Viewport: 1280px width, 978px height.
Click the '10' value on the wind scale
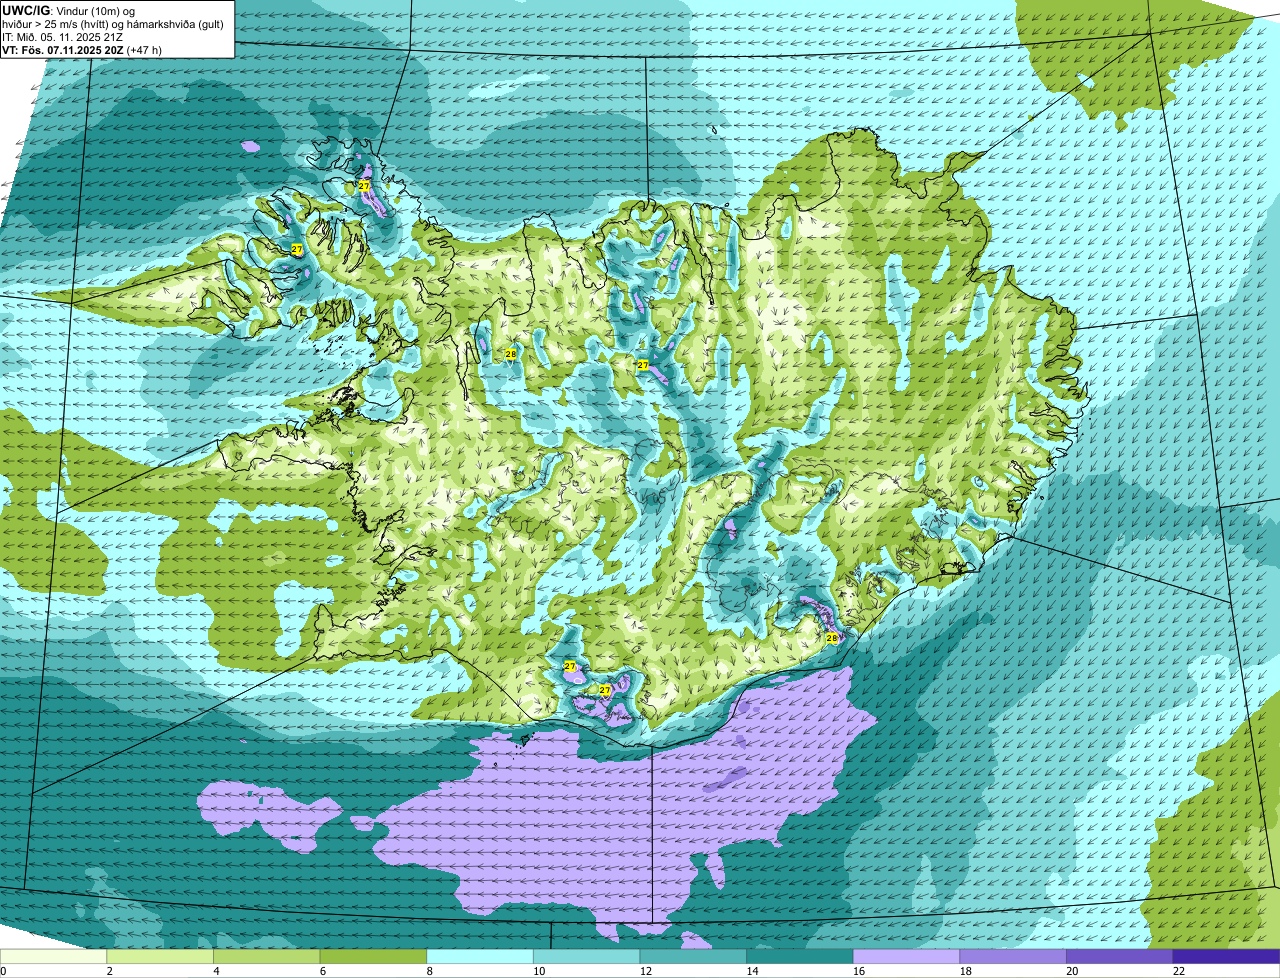coord(538,971)
